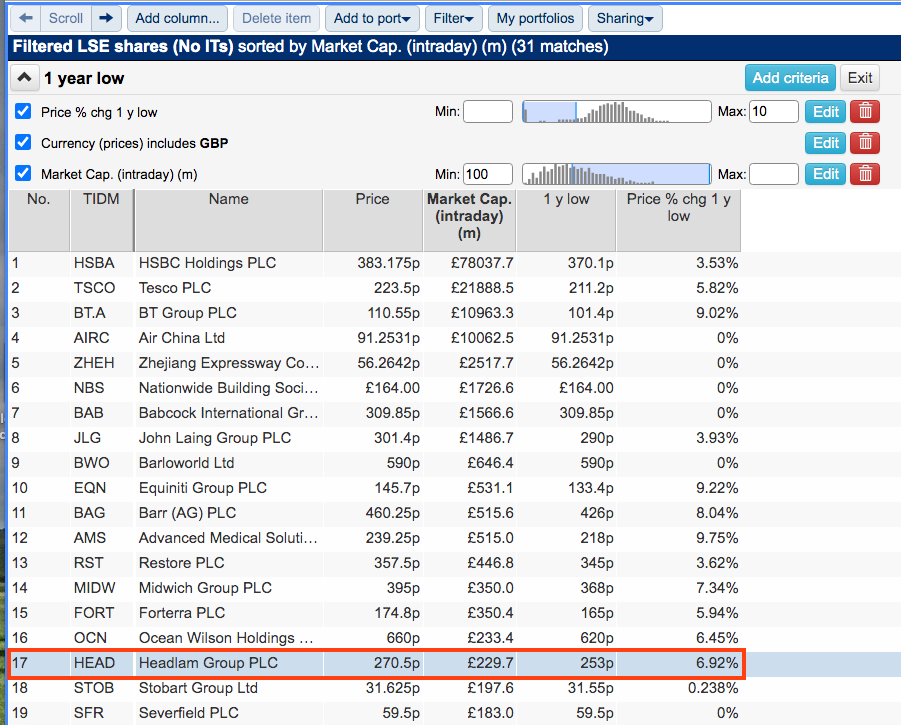The image size is (901, 725).
Task: Edit the Currency (prices) criterion
Action: pos(826,142)
